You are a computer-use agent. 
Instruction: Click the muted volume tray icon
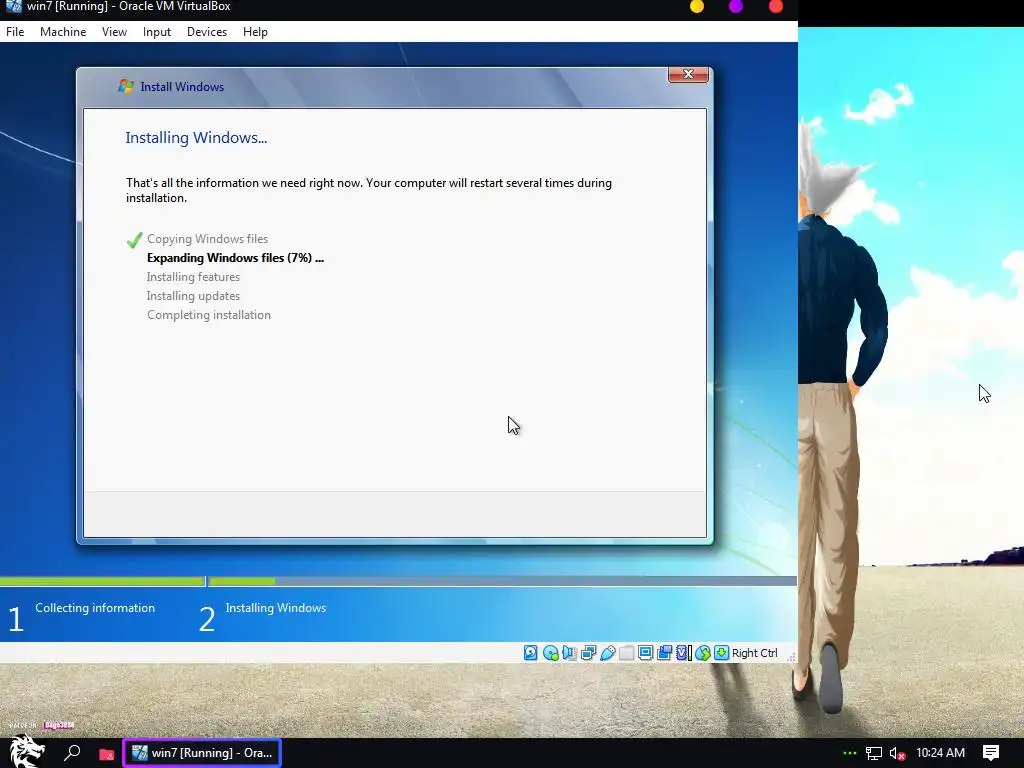coord(898,754)
